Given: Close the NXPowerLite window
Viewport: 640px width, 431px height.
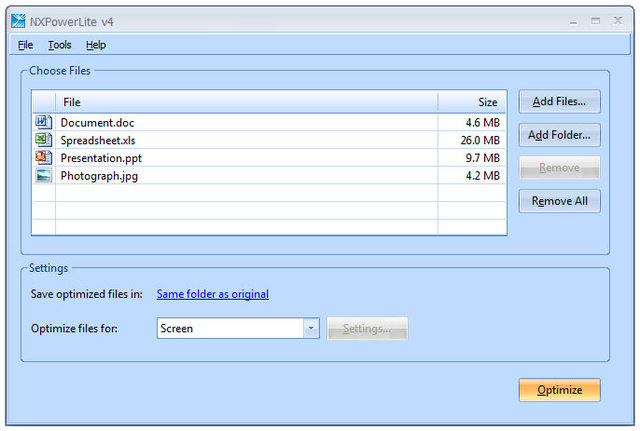Looking at the screenshot, I should [x=618, y=20].
